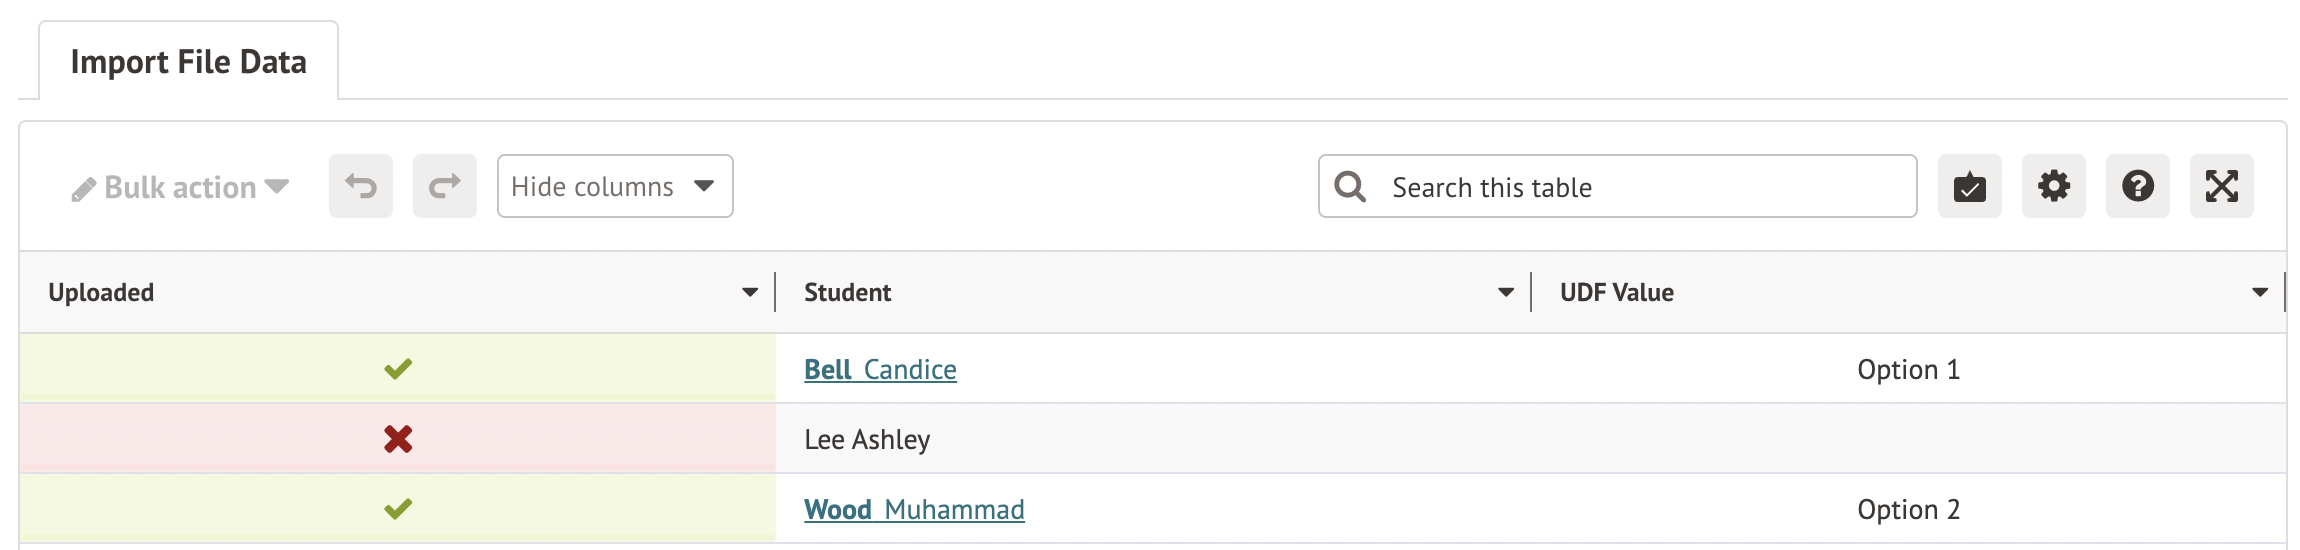
Task: Open the Uploaded column menu arrow
Action: click(x=750, y=292)
